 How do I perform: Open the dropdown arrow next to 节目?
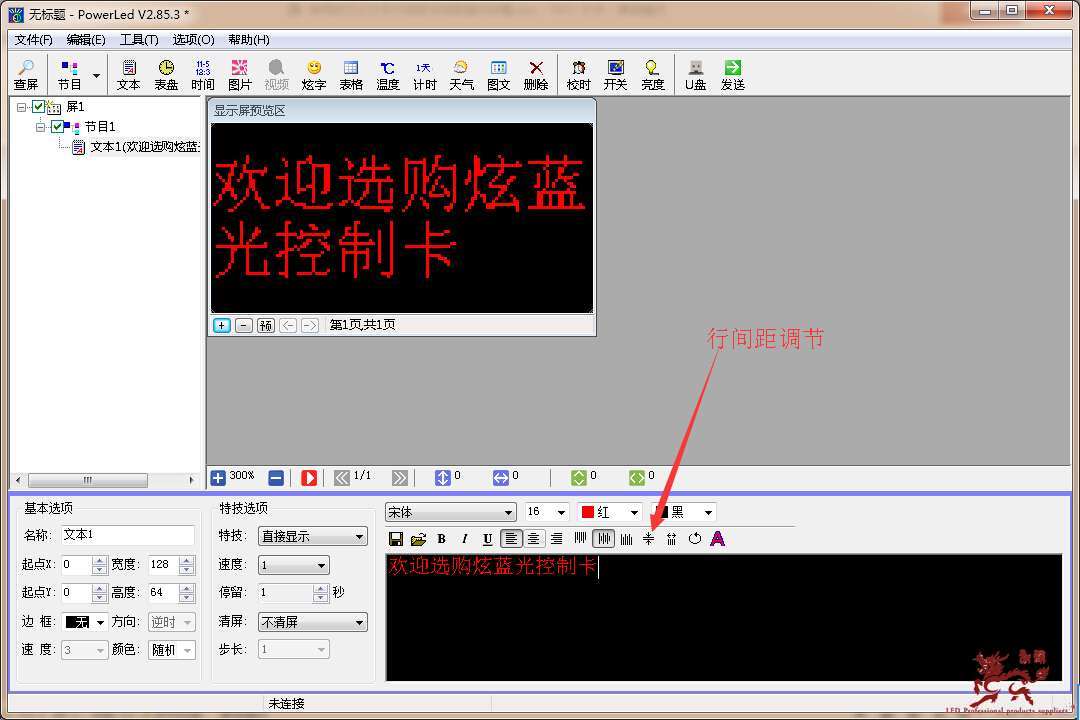pos(96,75)
